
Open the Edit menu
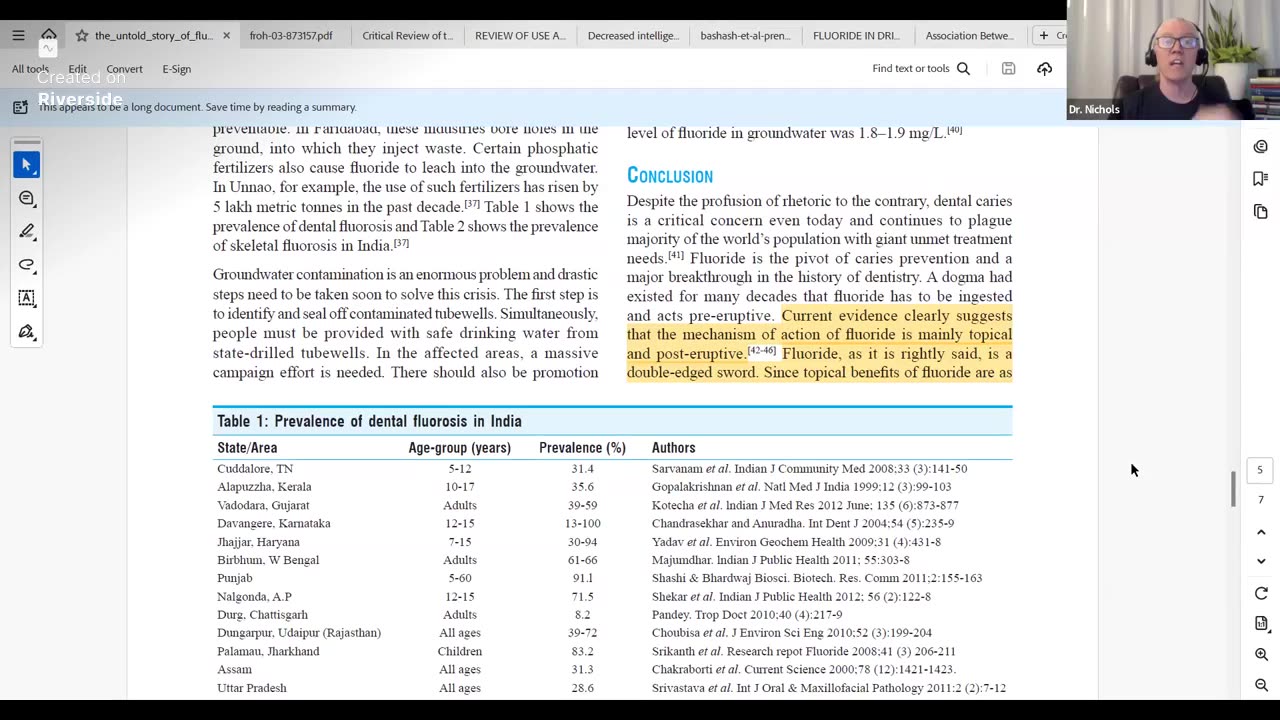[77, 69]
